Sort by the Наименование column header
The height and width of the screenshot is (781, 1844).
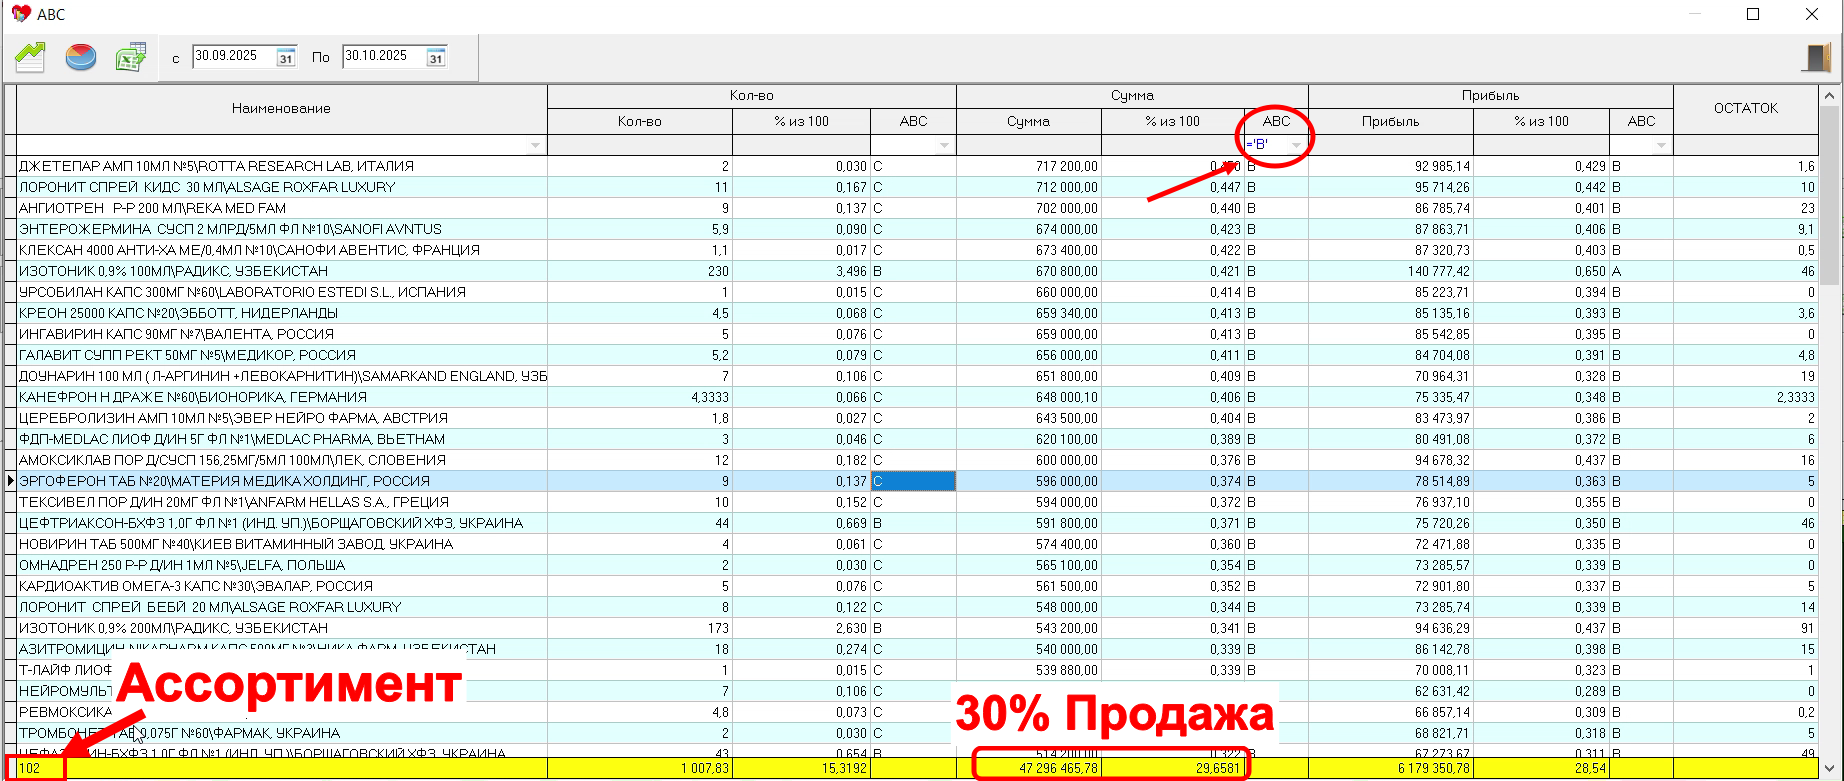coord(282,108)
